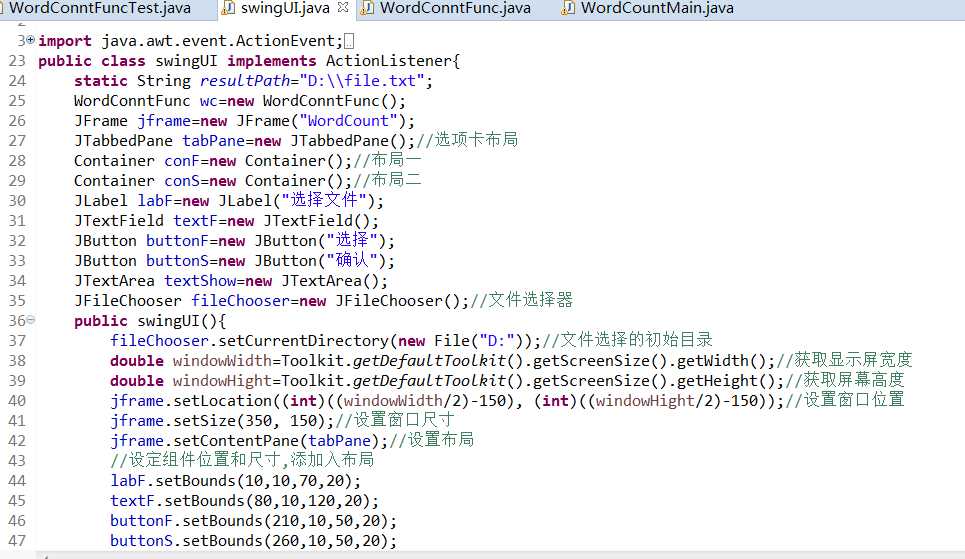Click the fileChooser declaration on line 35
This screenshot has height=559, width=965.
(x=240, y=301)
